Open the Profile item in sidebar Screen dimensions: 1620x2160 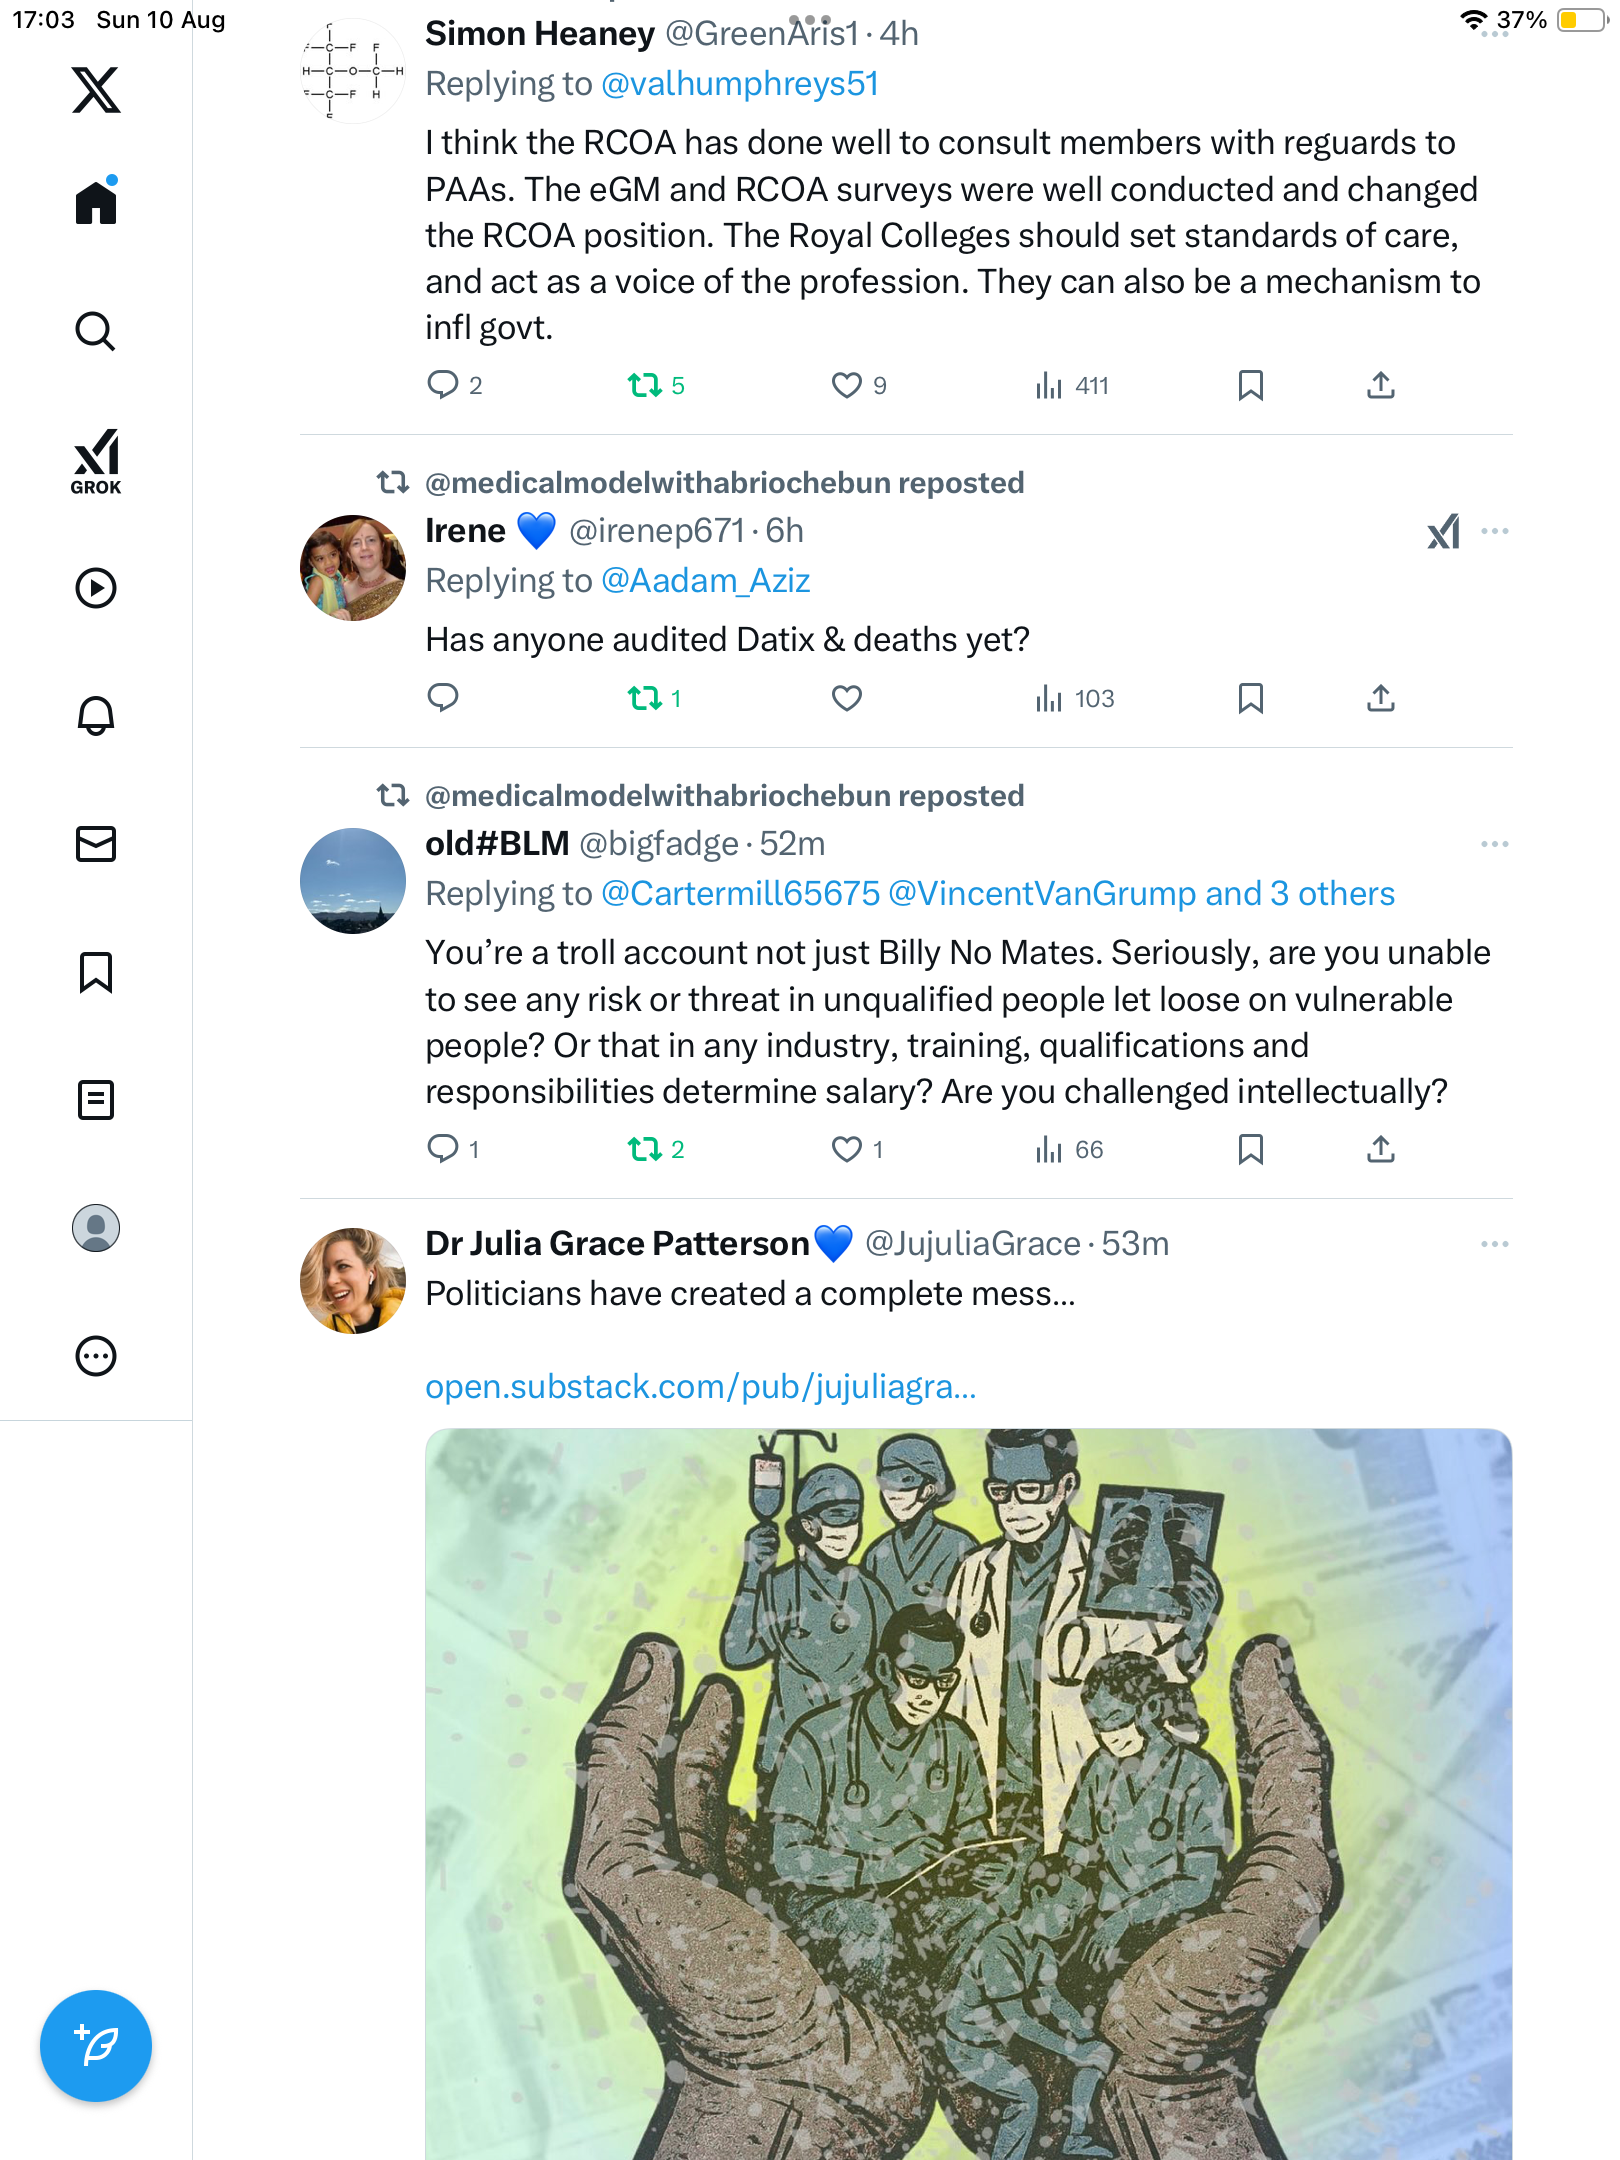96,1228
